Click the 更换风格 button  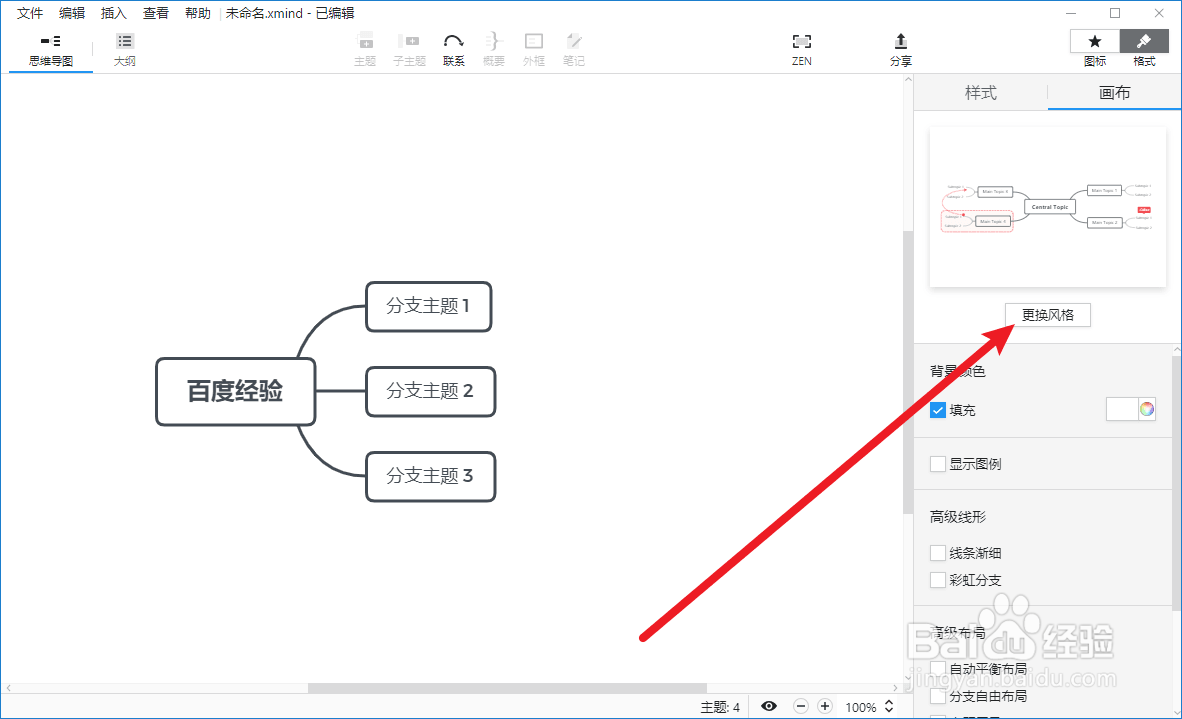1048,315
